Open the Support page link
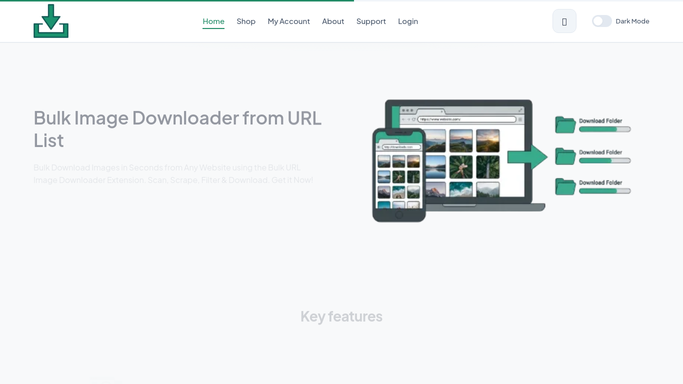Image resolution: width=683 pixels, height=384 pixels. 371,21
